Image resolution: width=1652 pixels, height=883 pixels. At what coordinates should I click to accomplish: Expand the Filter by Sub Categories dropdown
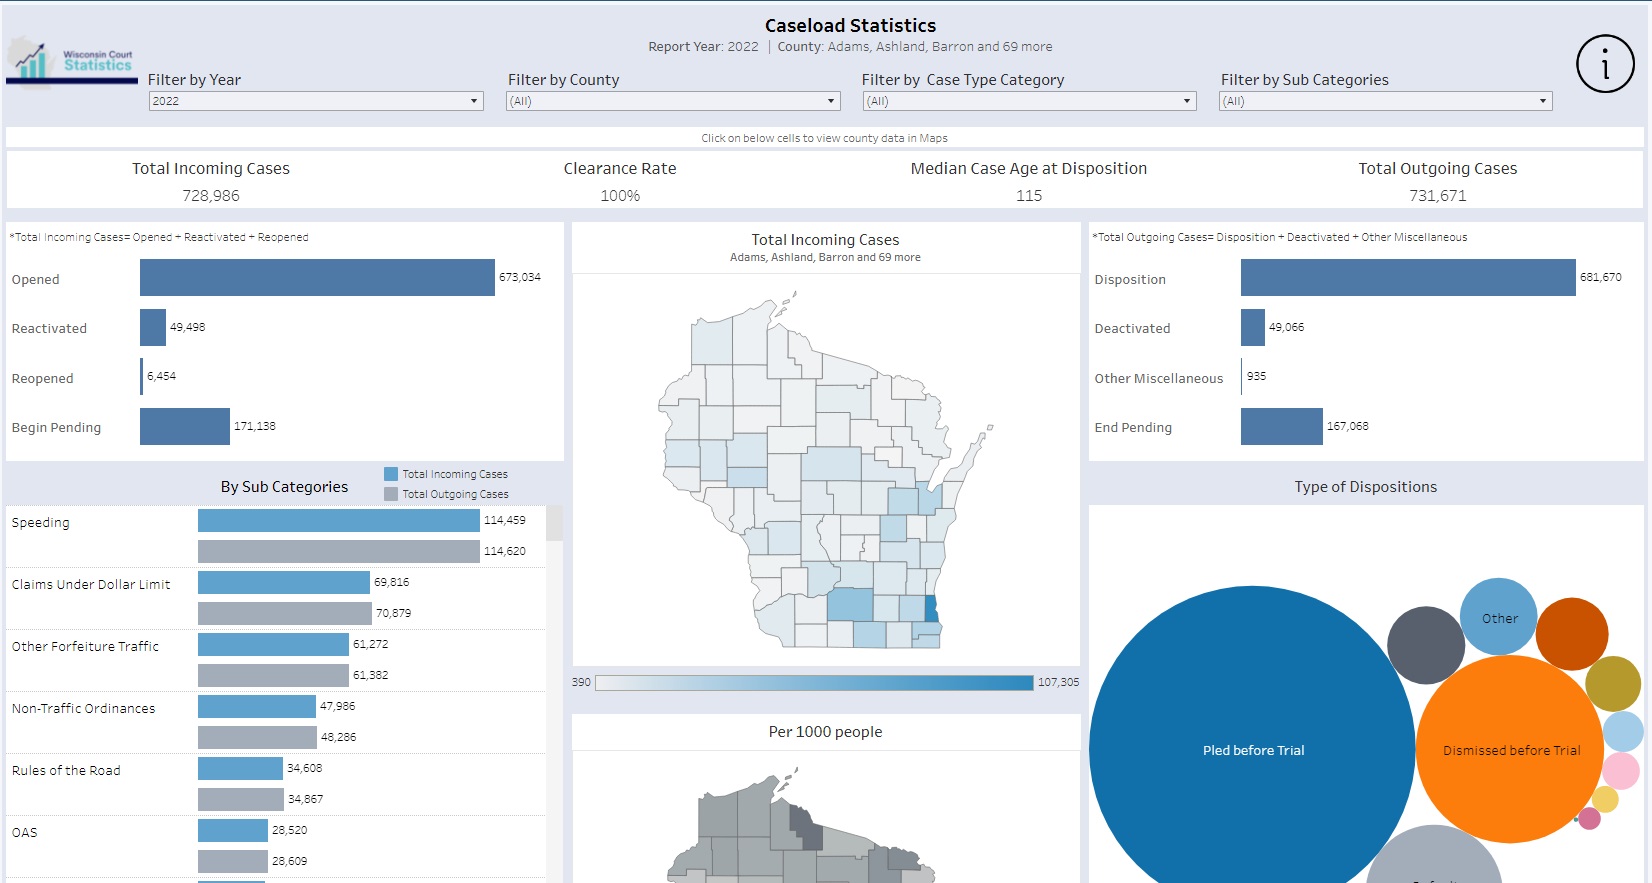[1385, 101]
